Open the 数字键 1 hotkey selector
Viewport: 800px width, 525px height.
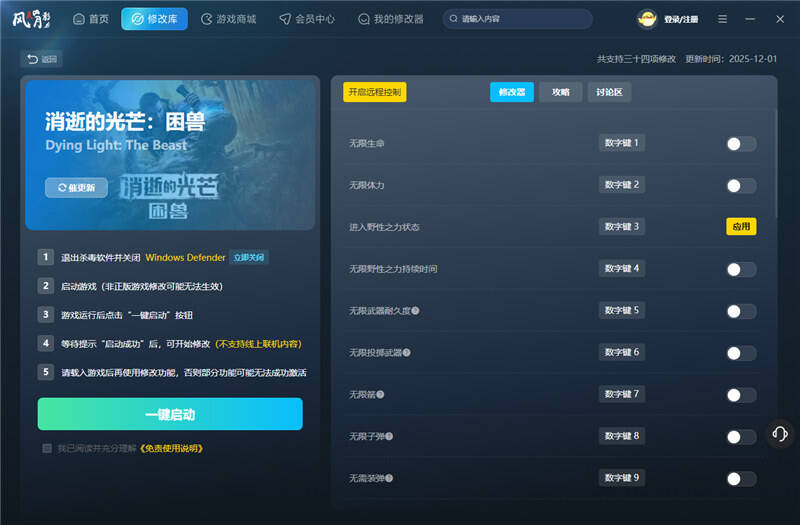coord(622,143)
